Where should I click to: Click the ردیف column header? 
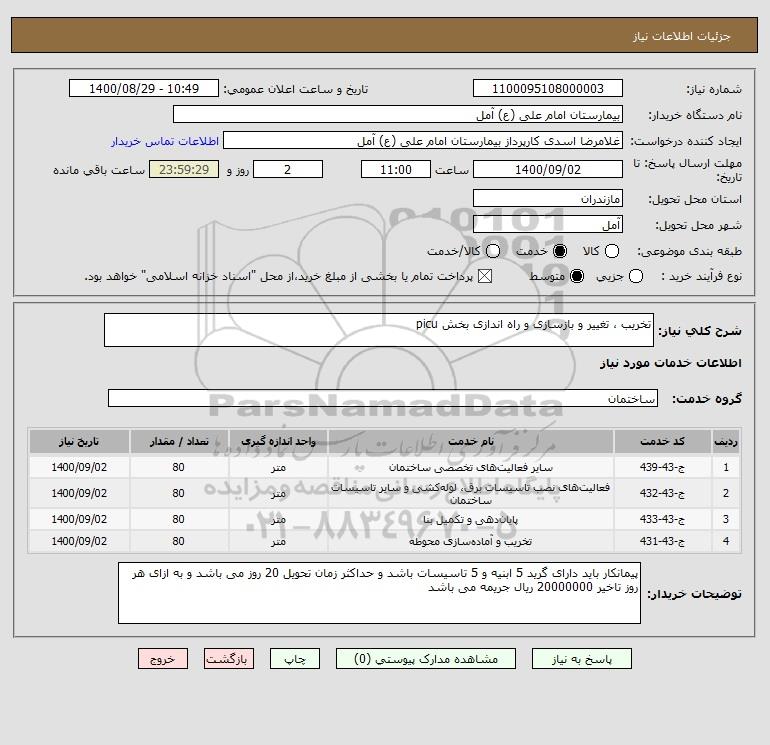click(x=726, y=441)
